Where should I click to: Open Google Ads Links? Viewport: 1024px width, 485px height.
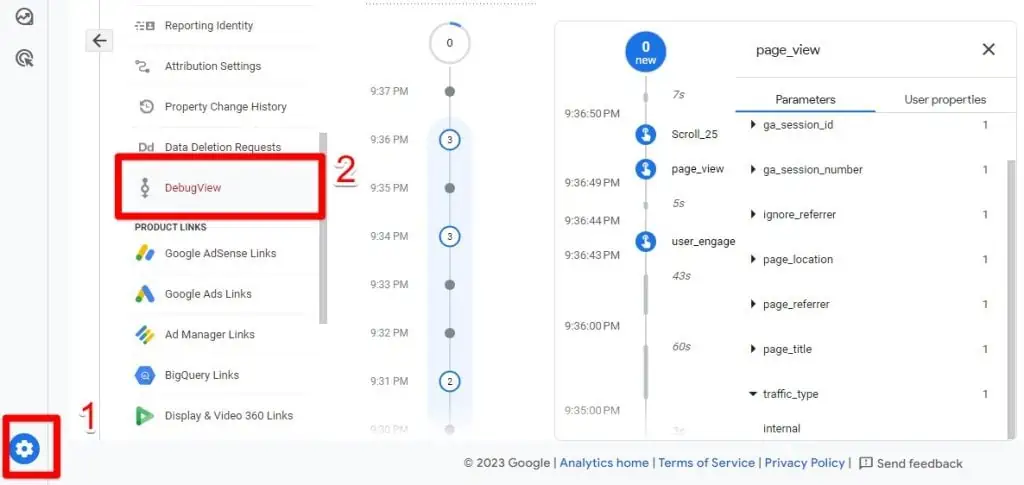[x=208, y=294]
